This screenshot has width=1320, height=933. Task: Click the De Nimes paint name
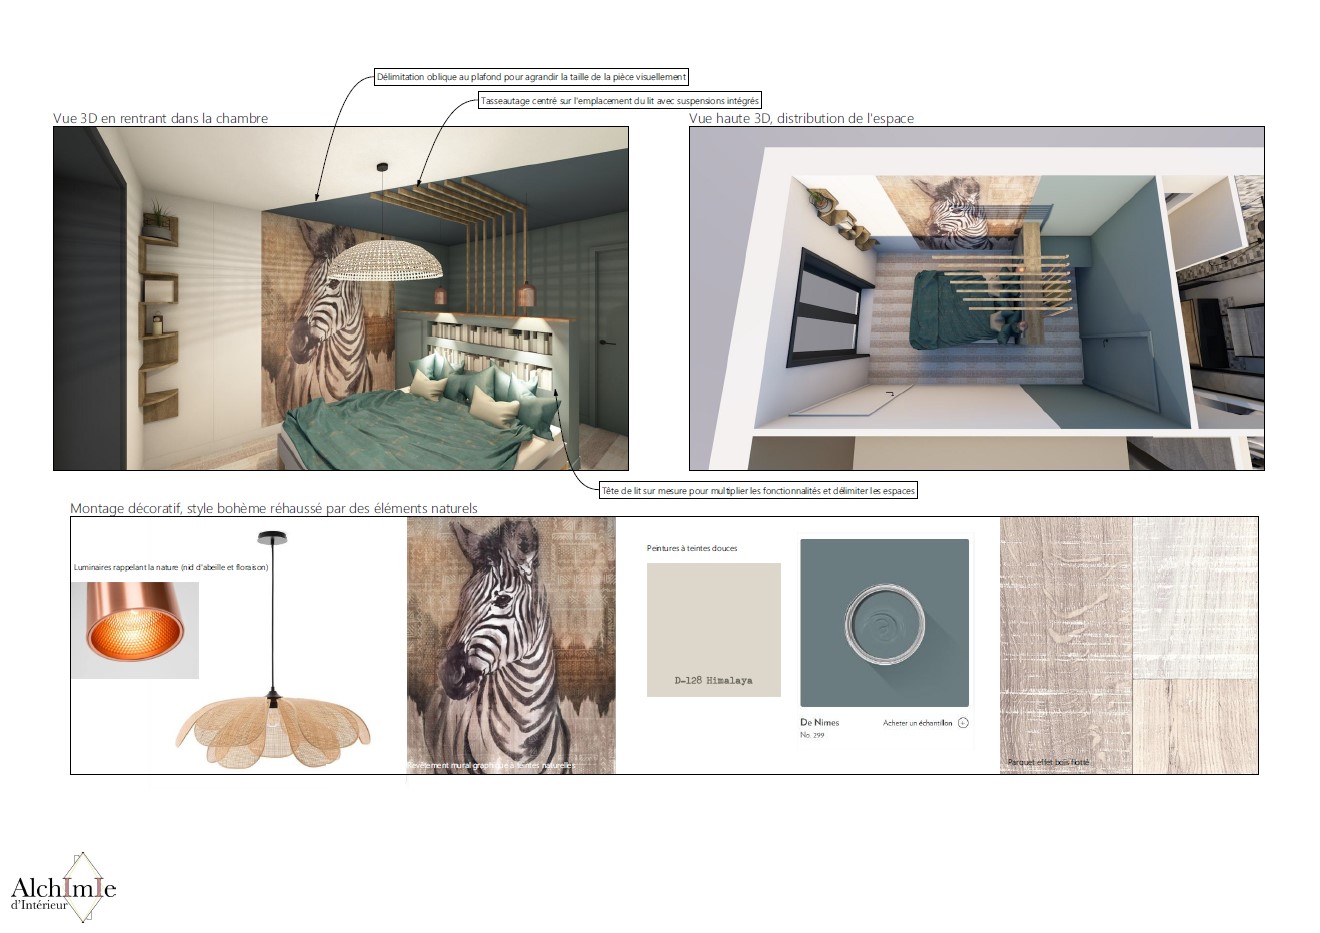820,722
